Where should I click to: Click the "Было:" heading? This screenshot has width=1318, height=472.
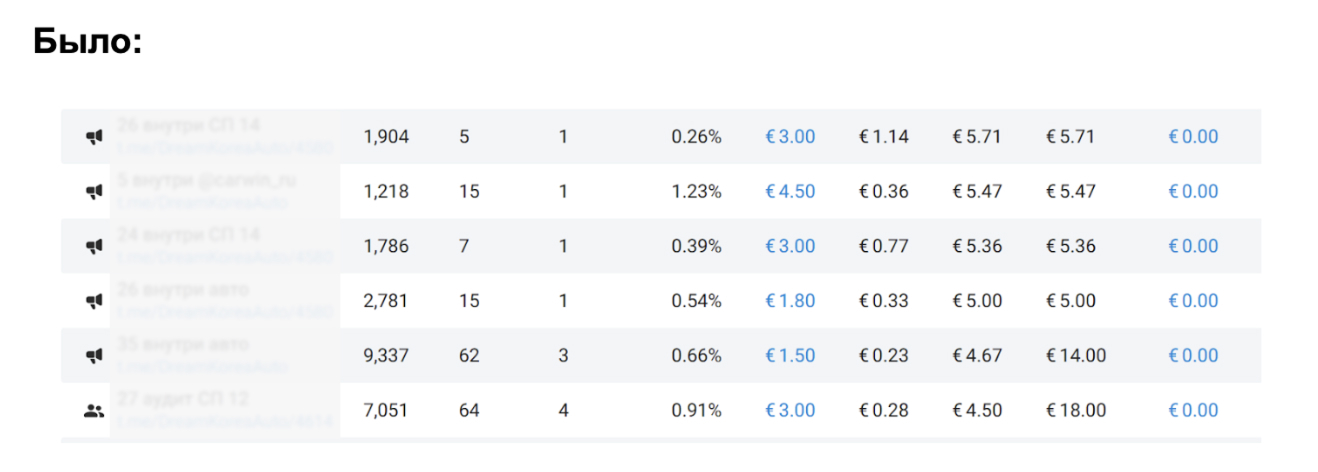[x=88, y=42]
